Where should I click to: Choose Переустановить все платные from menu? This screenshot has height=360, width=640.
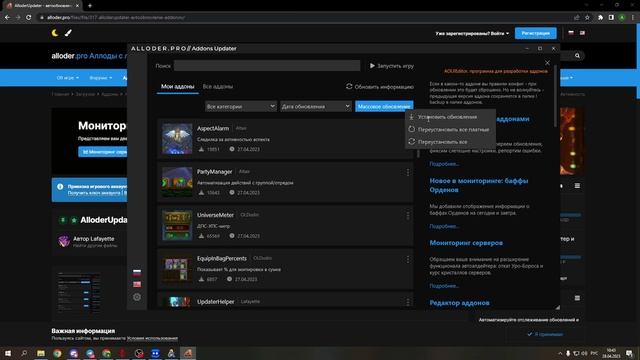tap(450, 129)
